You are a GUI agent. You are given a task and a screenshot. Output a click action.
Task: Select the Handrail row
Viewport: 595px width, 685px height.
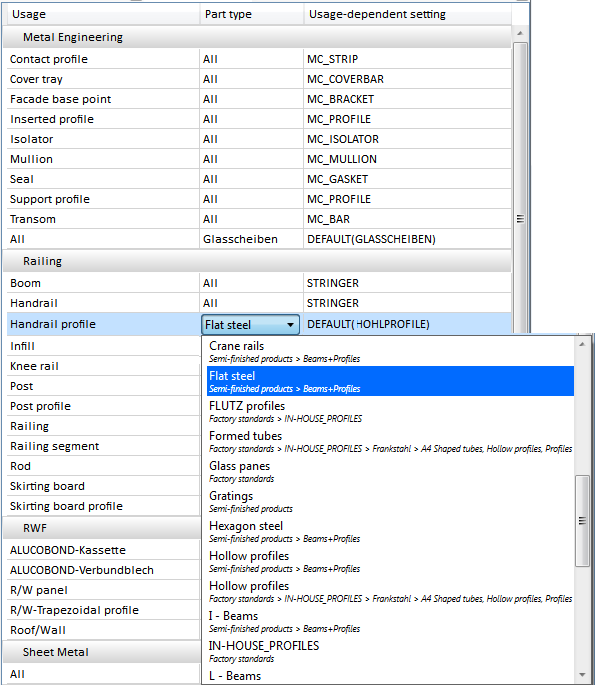(x=259, y=303)
